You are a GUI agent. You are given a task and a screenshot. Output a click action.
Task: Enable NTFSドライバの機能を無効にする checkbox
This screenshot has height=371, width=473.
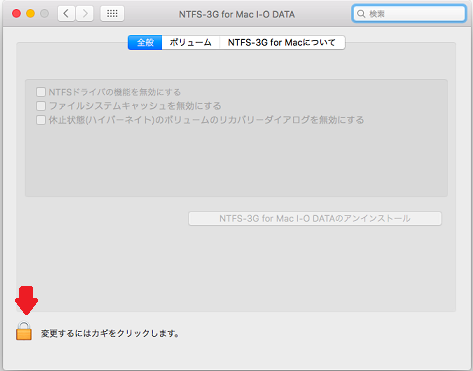click(x=41, y=92)
